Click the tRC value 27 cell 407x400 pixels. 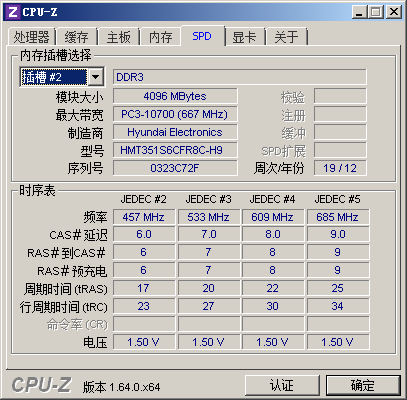pos(209,306)
